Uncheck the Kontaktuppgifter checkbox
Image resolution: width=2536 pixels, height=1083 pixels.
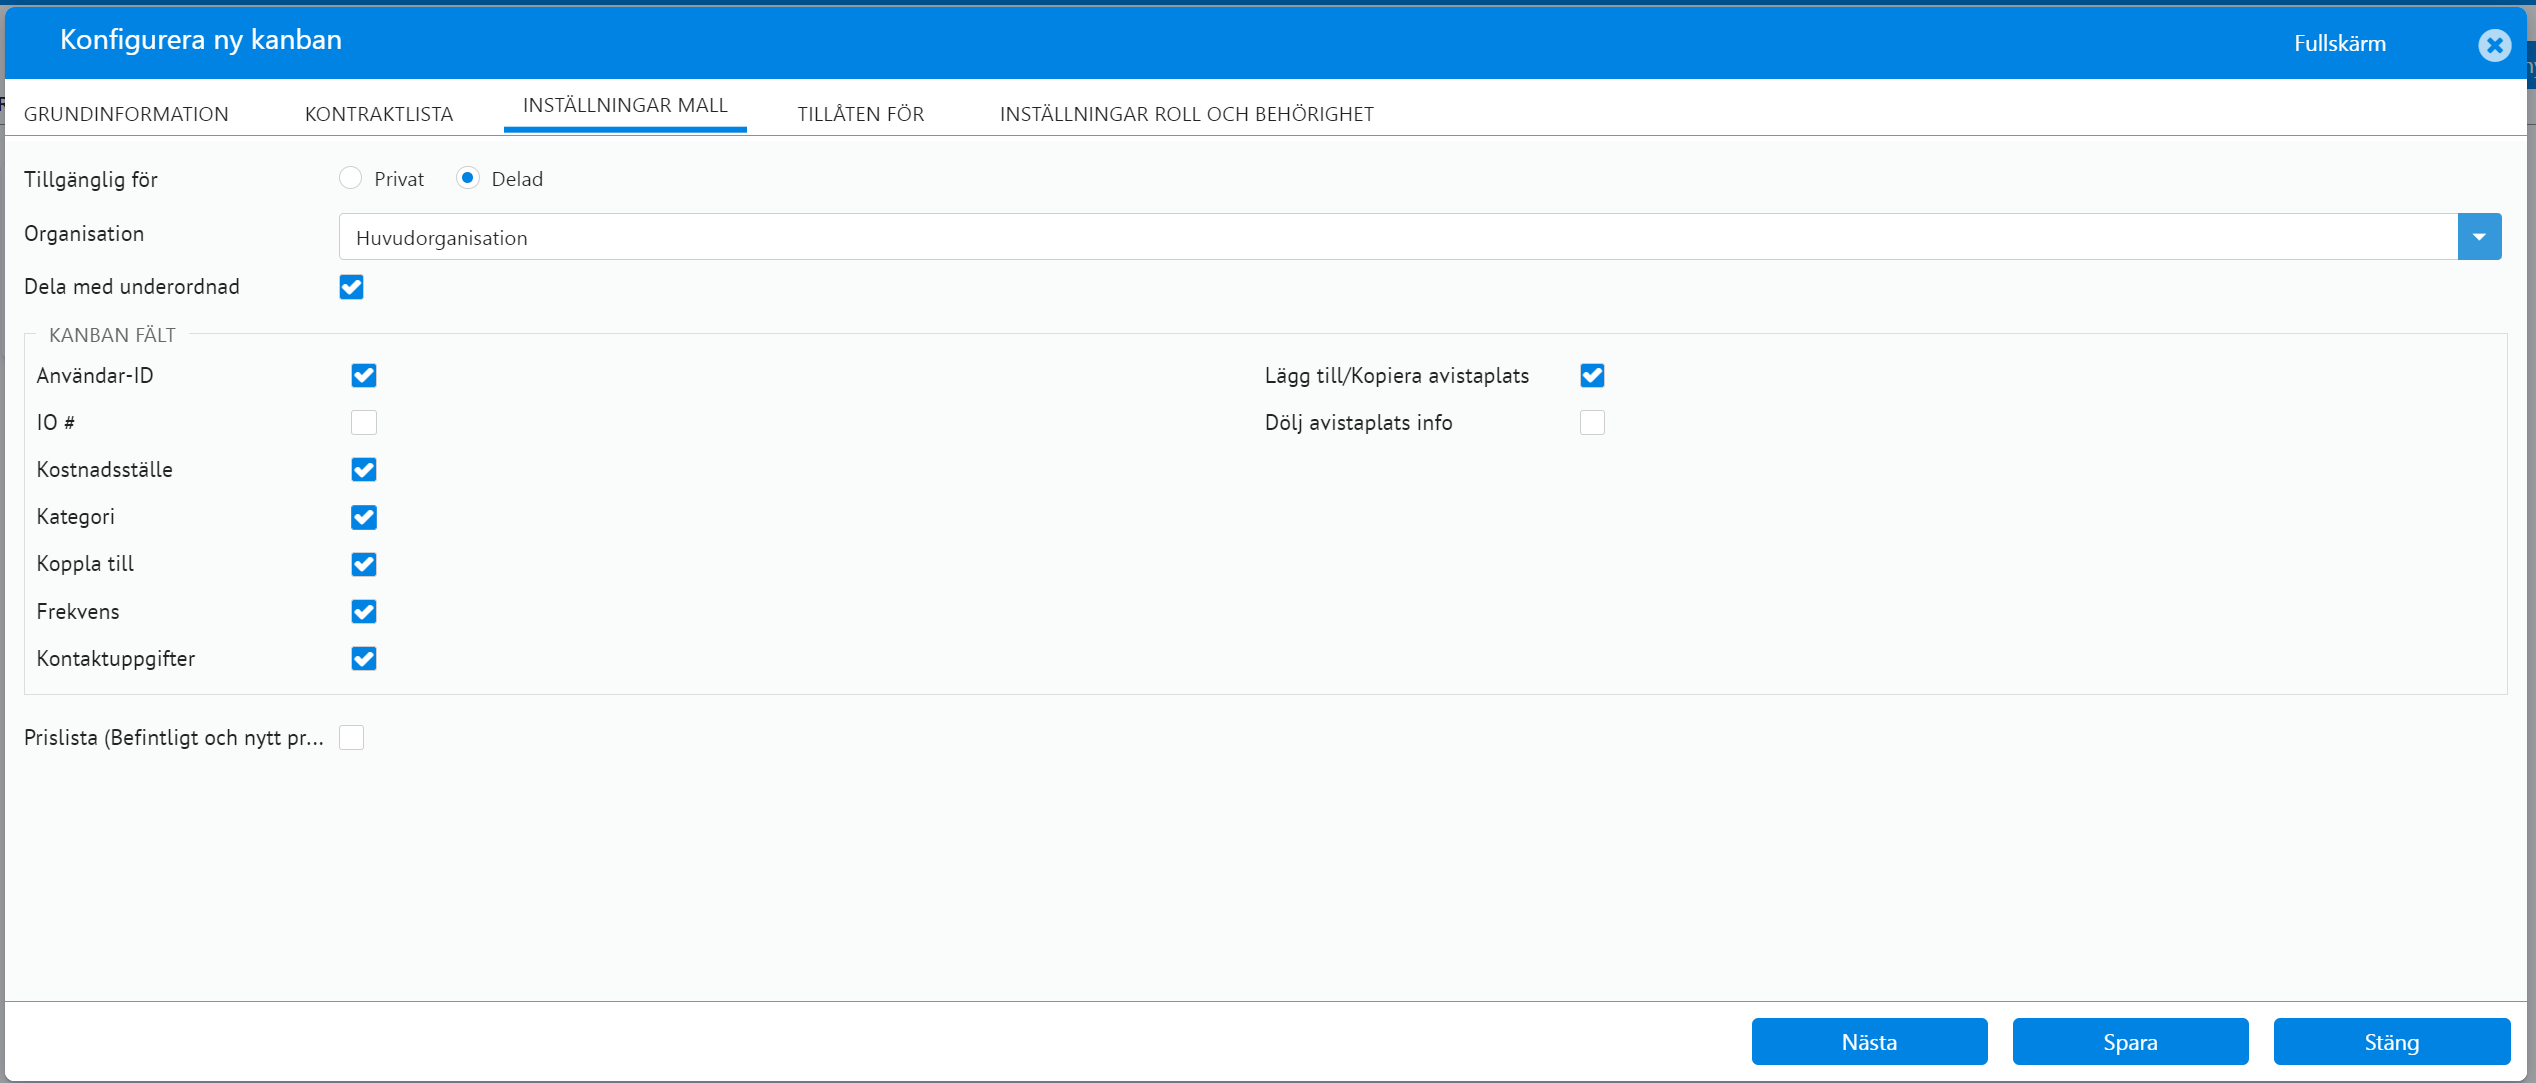364,659
